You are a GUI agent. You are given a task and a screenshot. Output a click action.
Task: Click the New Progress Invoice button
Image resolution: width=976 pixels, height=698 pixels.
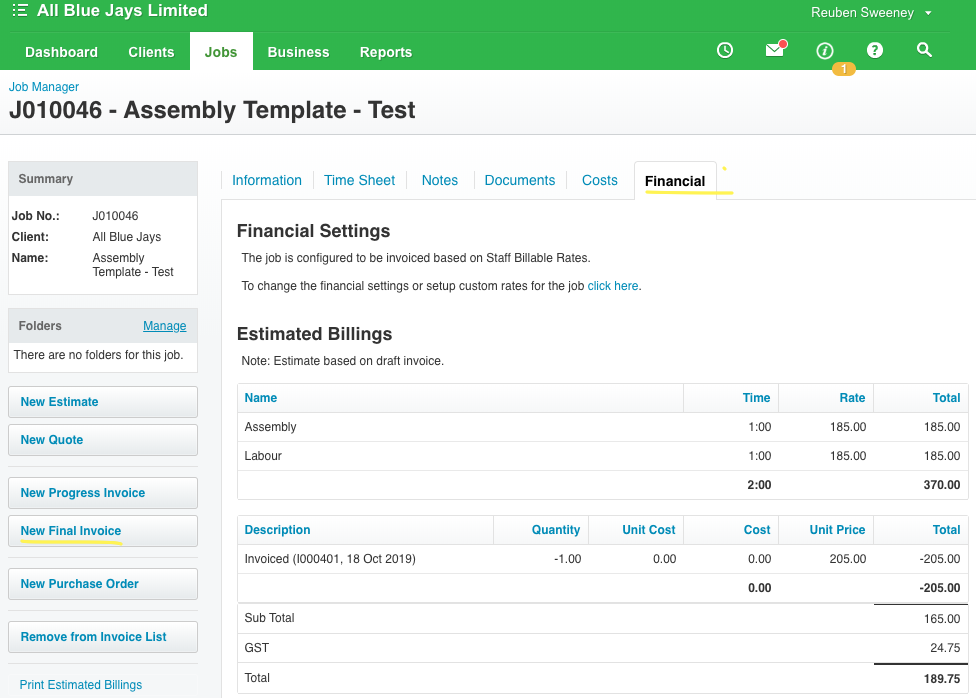pos(103,493)
